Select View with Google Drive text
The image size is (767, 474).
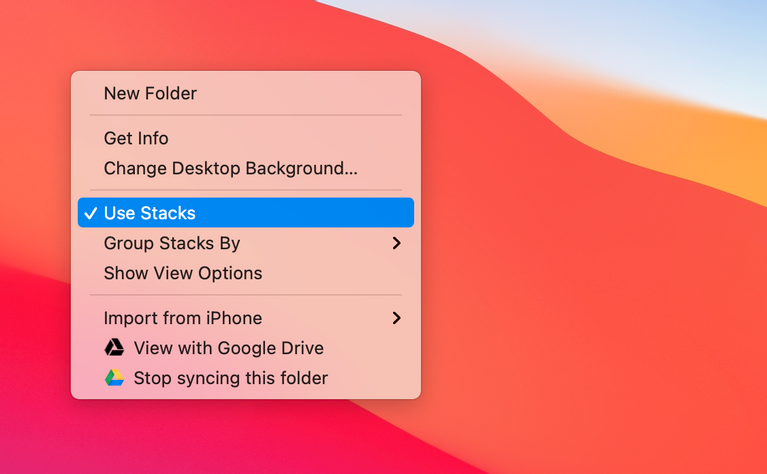(x=228, y=348)
